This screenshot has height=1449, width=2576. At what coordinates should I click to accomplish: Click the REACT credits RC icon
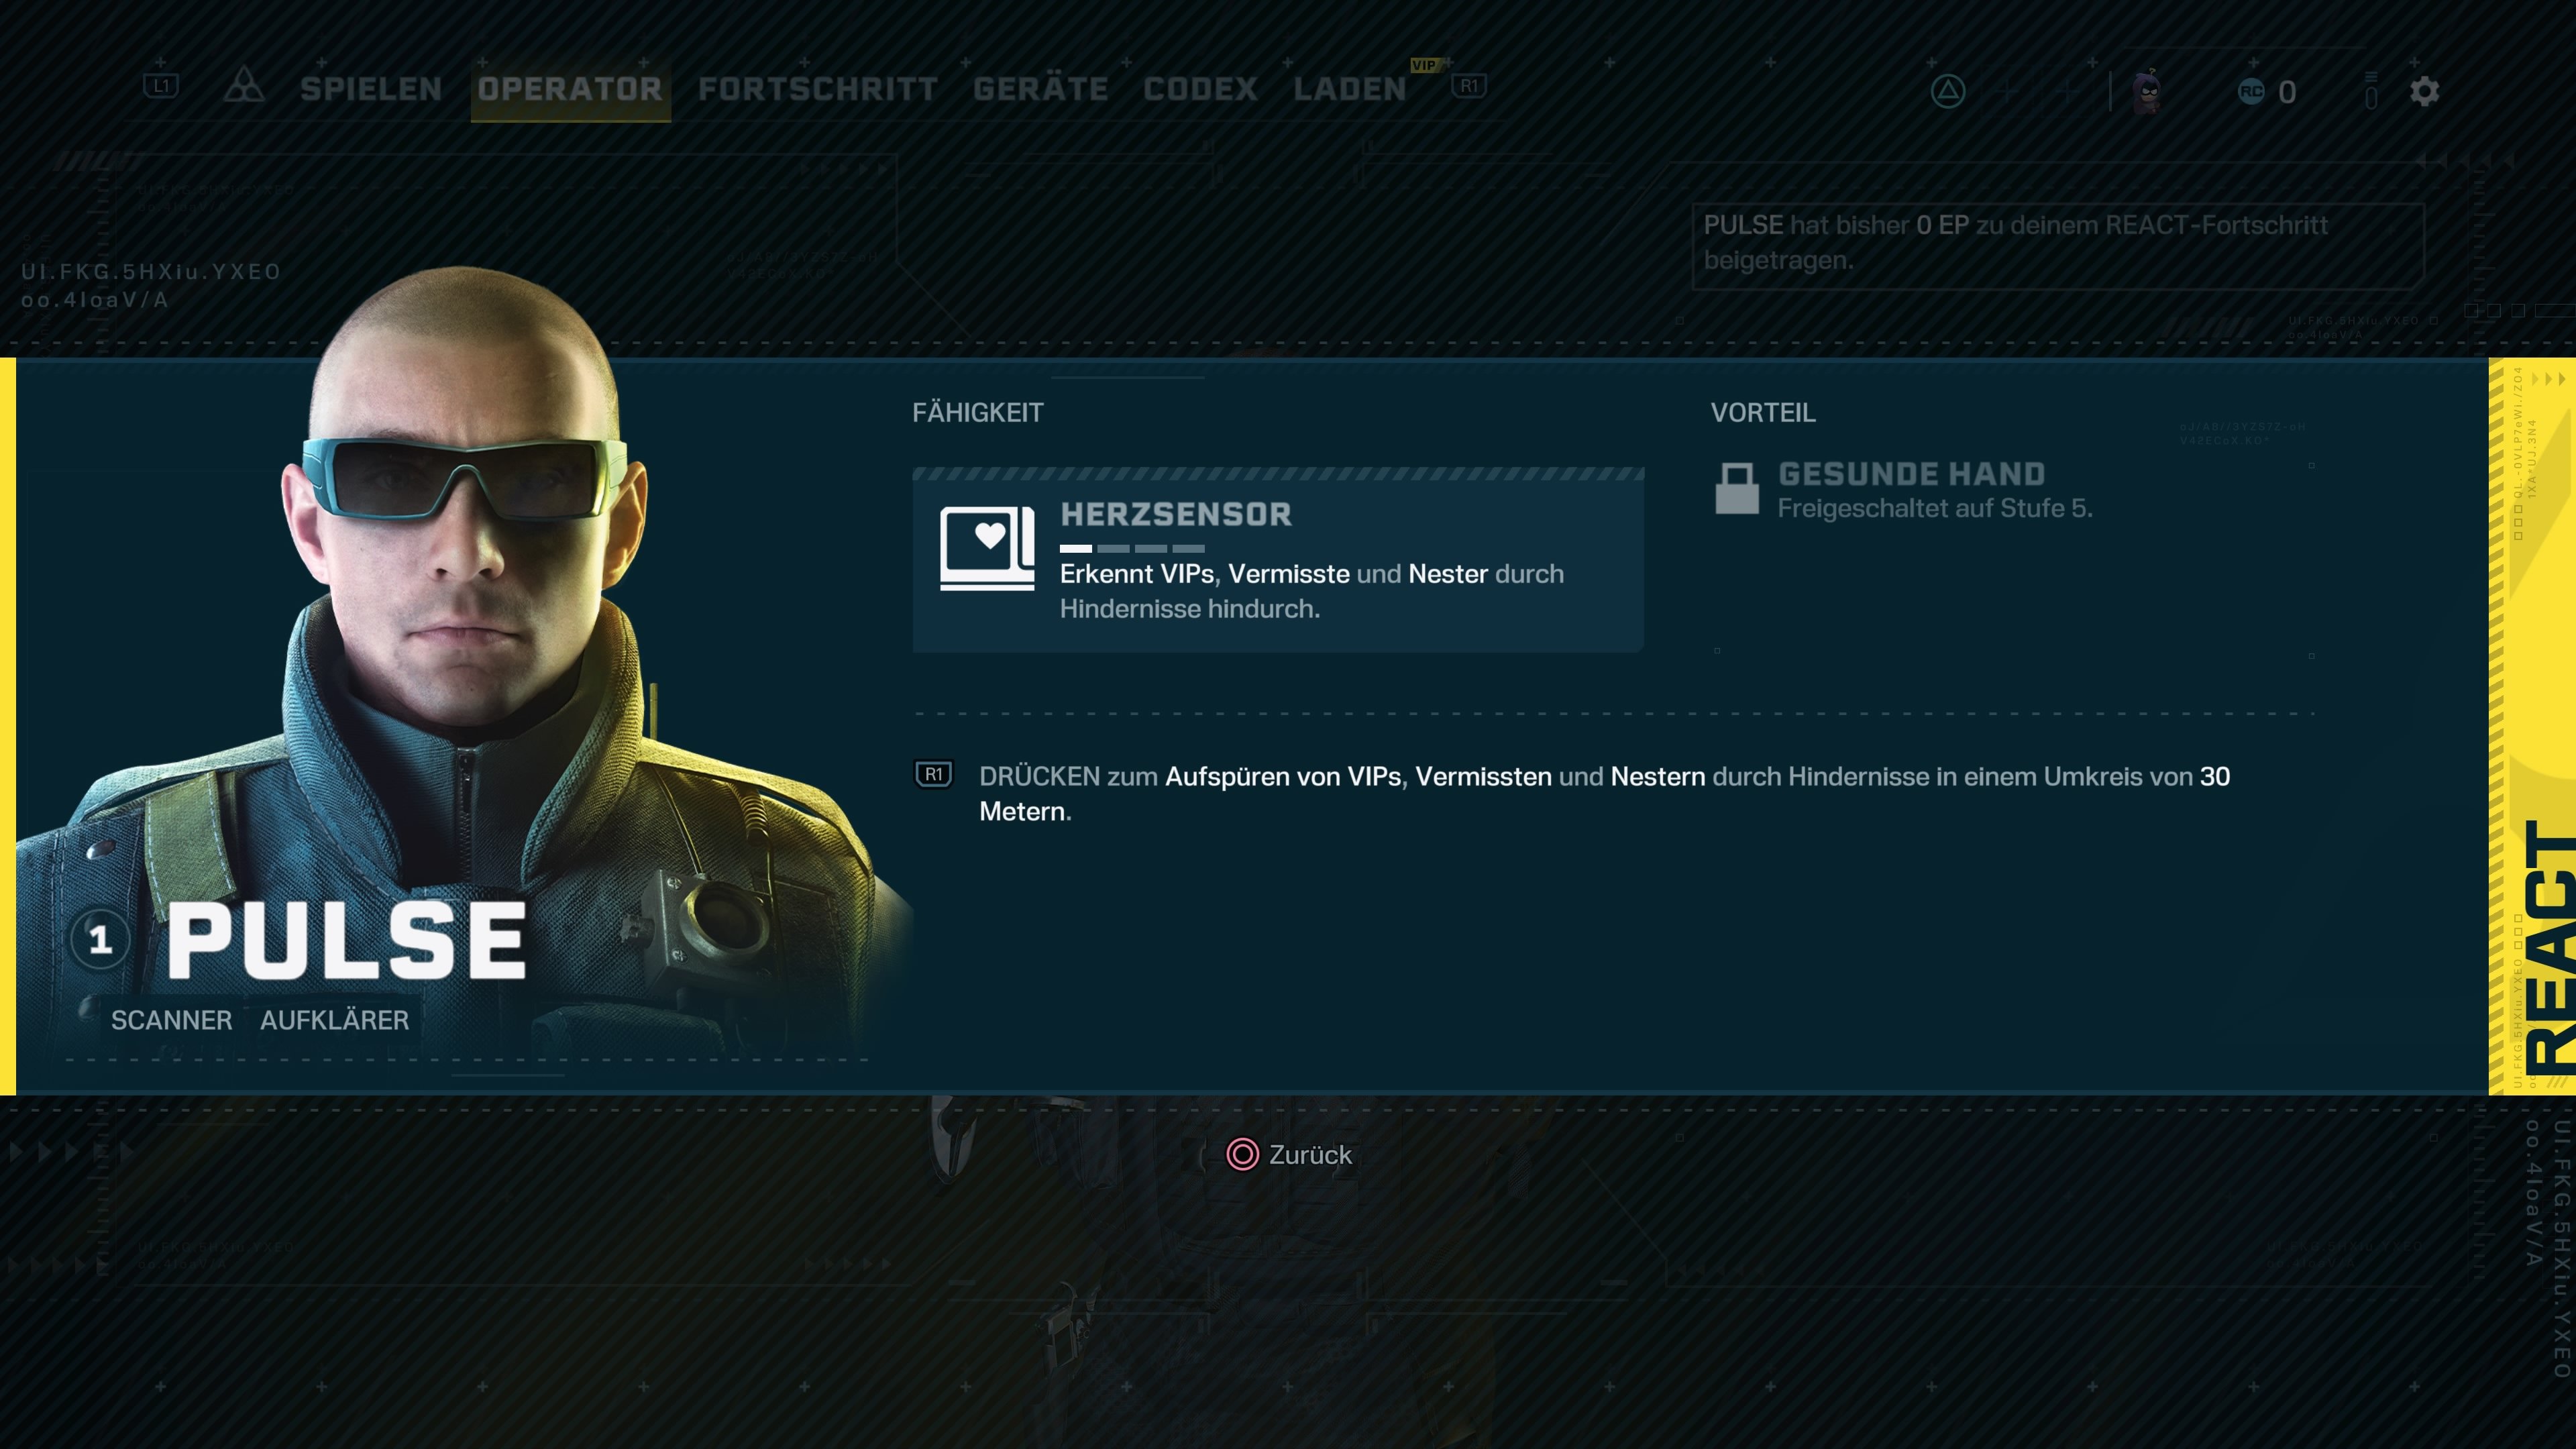click(x=2250, y=92)
